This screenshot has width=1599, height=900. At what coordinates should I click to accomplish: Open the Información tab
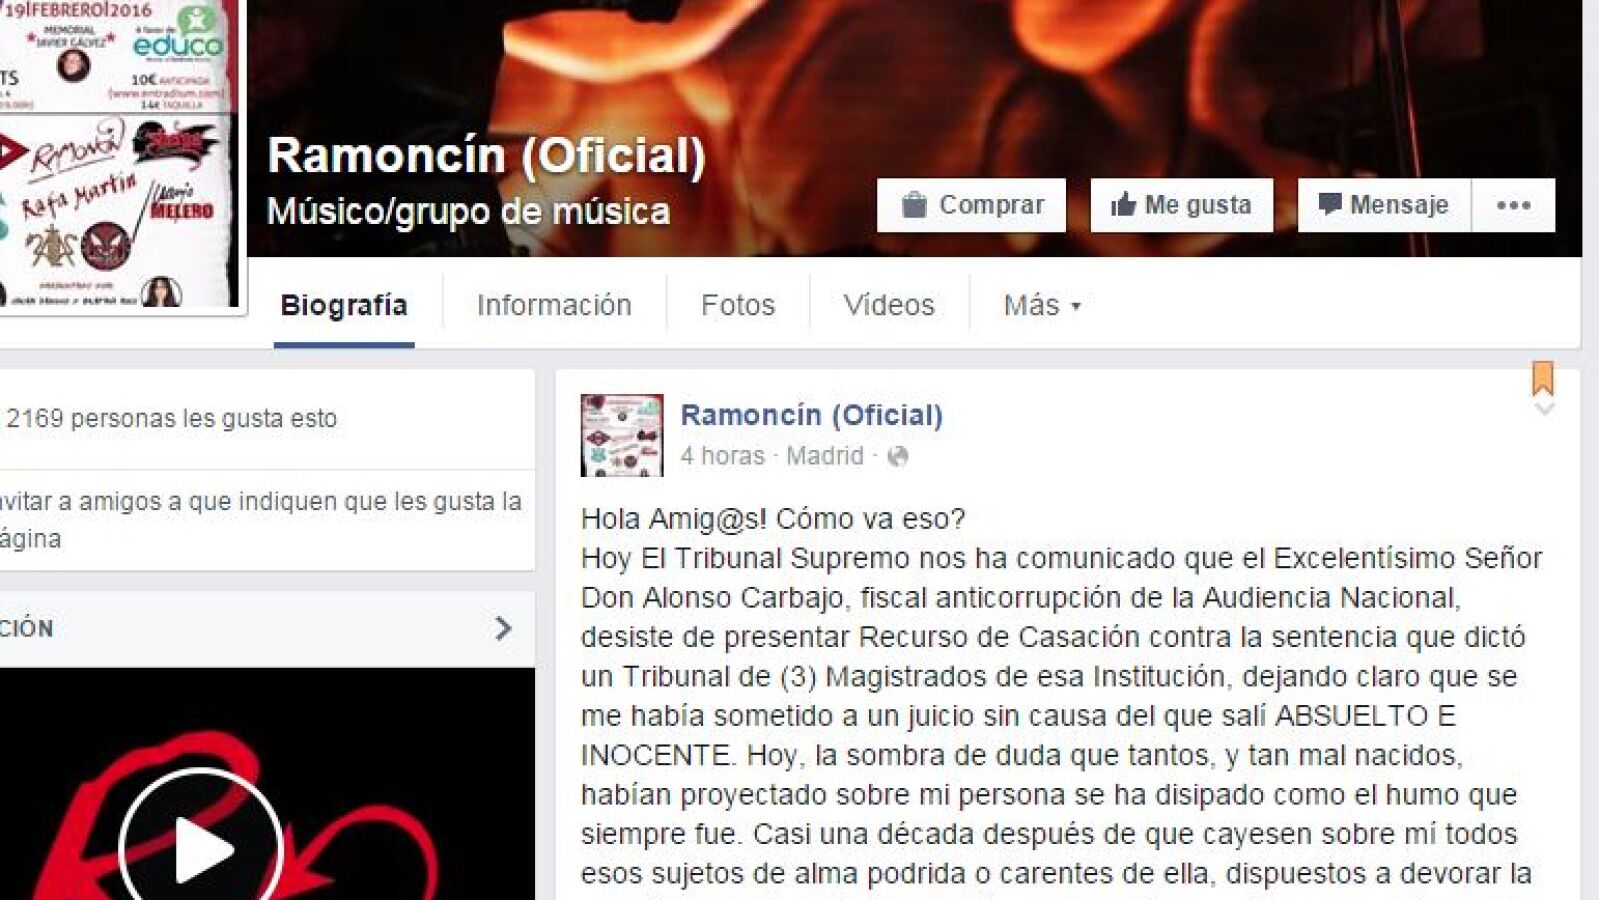coord(554,305)
